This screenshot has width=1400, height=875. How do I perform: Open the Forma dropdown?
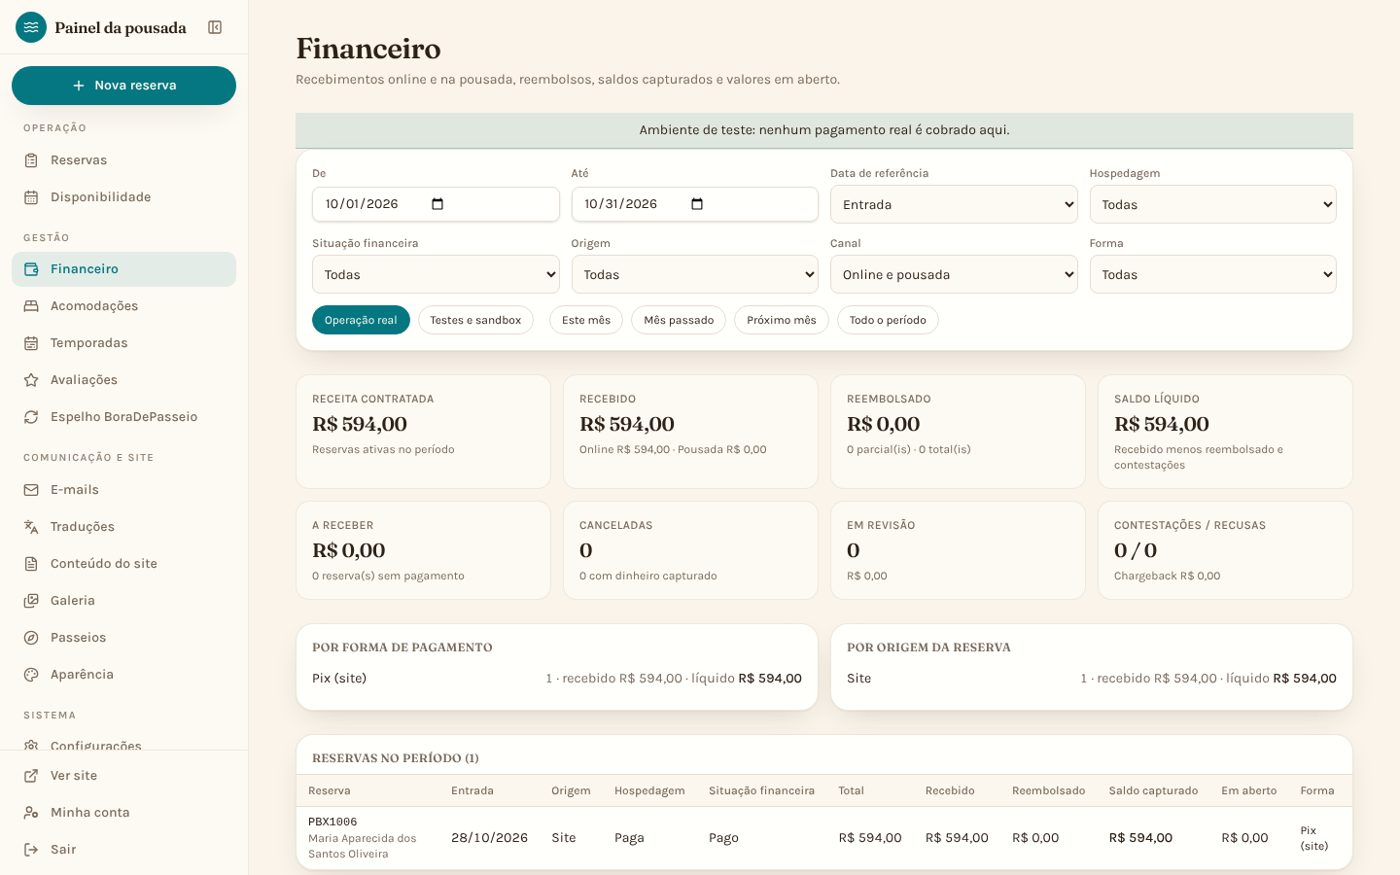click(1213, 275)
